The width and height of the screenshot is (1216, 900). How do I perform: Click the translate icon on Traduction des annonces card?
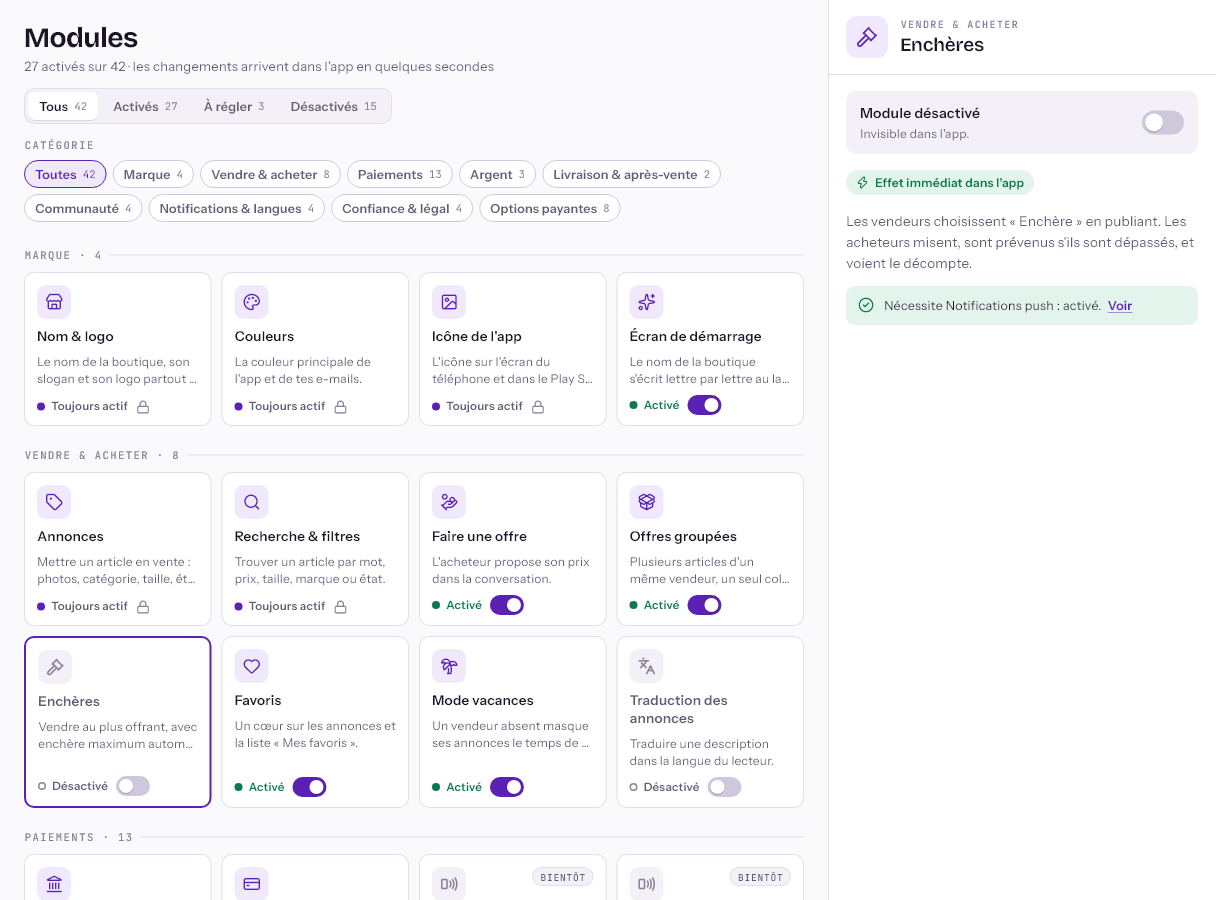647,666
